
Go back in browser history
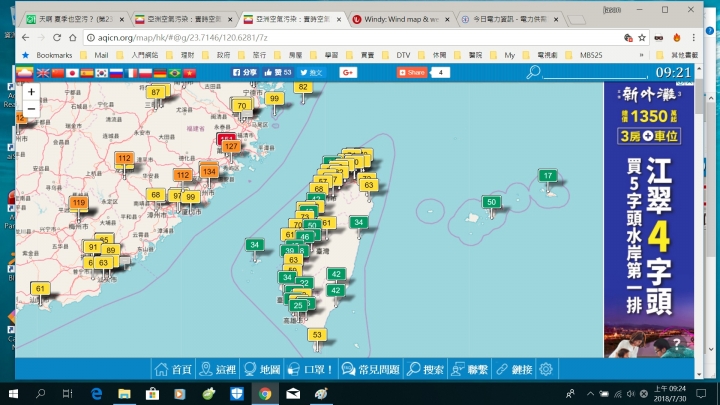pyautogui.click(x=26, y=38)
